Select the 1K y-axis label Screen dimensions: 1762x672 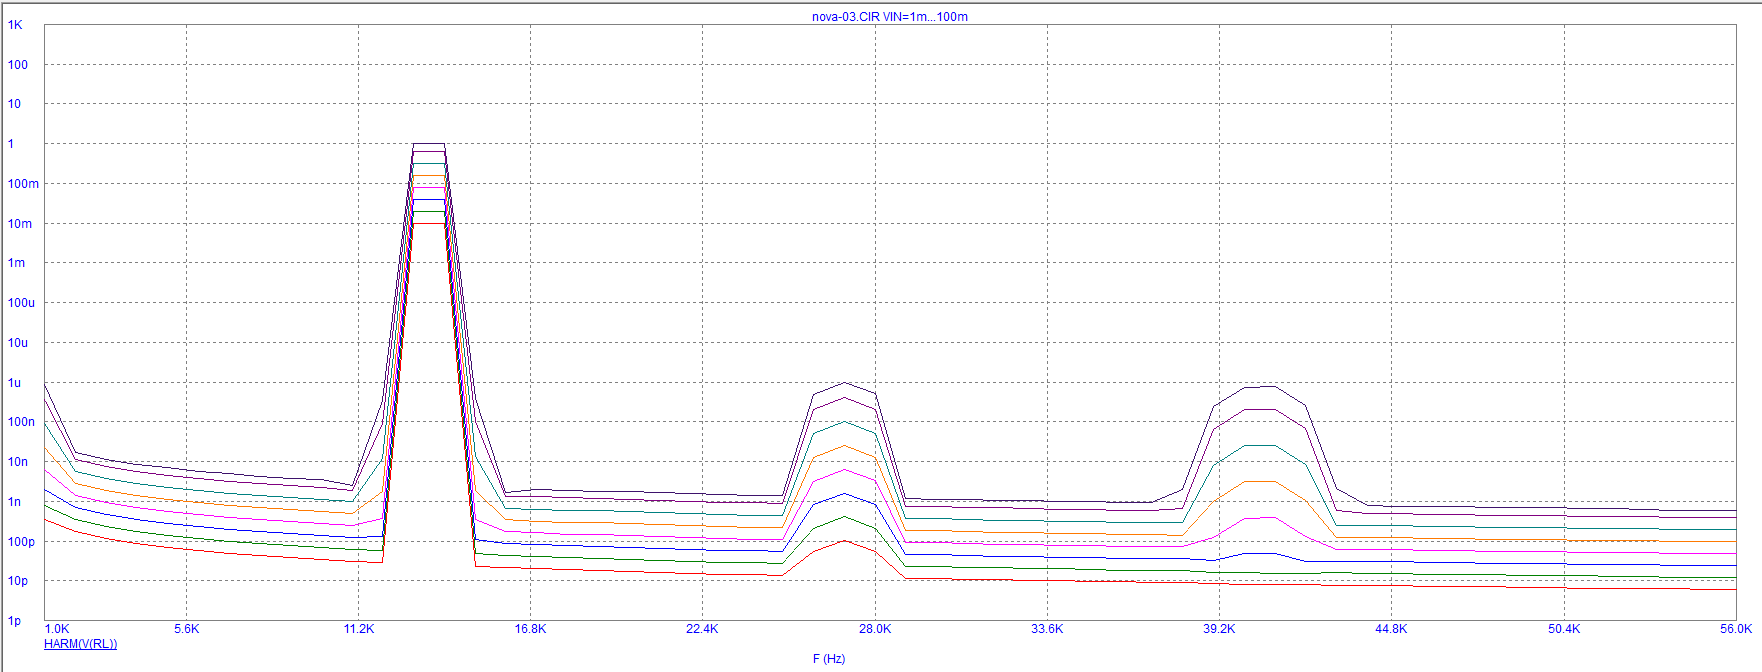[x=15, y=25]
